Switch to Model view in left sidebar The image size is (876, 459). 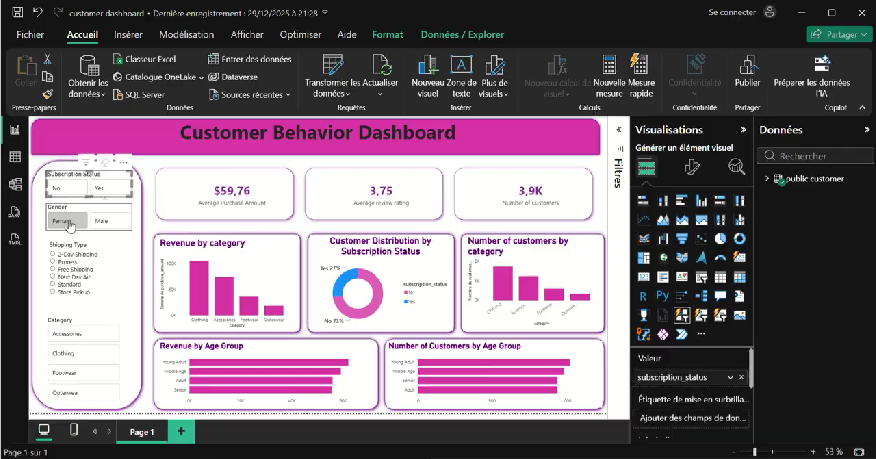pyautogui.click(x=15, y=184)
